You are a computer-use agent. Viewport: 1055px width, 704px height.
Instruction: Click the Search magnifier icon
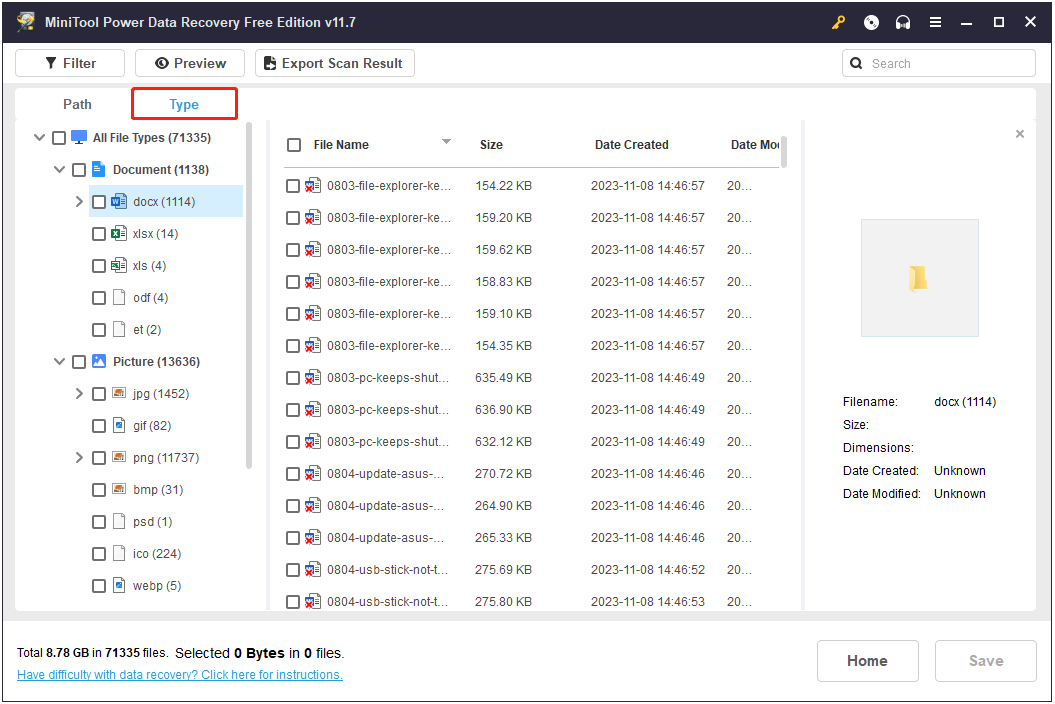click(x=855, y=62)
